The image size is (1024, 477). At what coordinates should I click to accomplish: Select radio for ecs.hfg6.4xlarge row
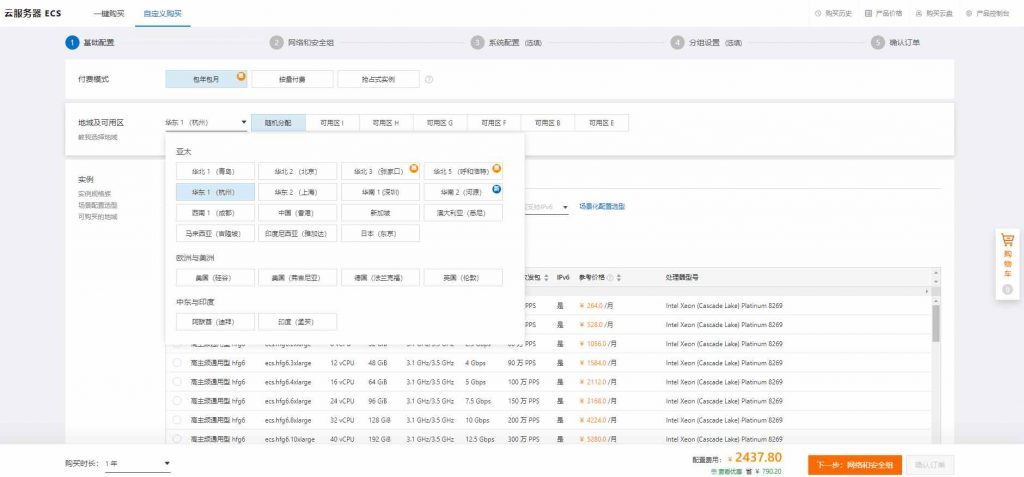(177, 382)
